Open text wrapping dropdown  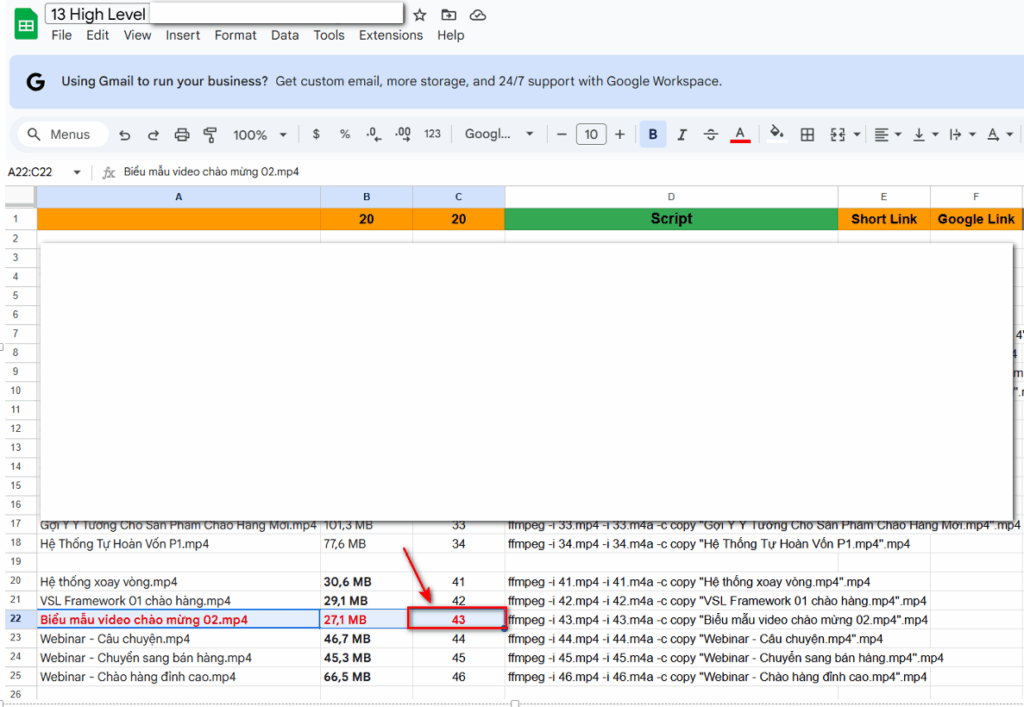(x=962, y=134)
